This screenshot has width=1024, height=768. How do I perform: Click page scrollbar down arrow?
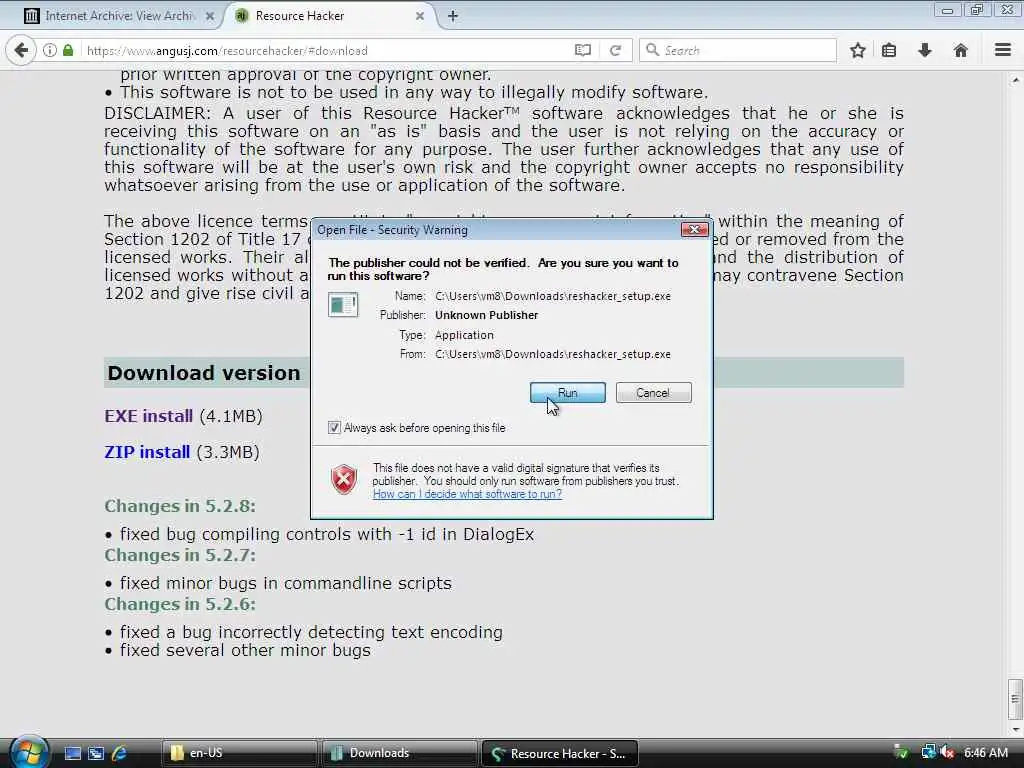[x=1015, y=729]
